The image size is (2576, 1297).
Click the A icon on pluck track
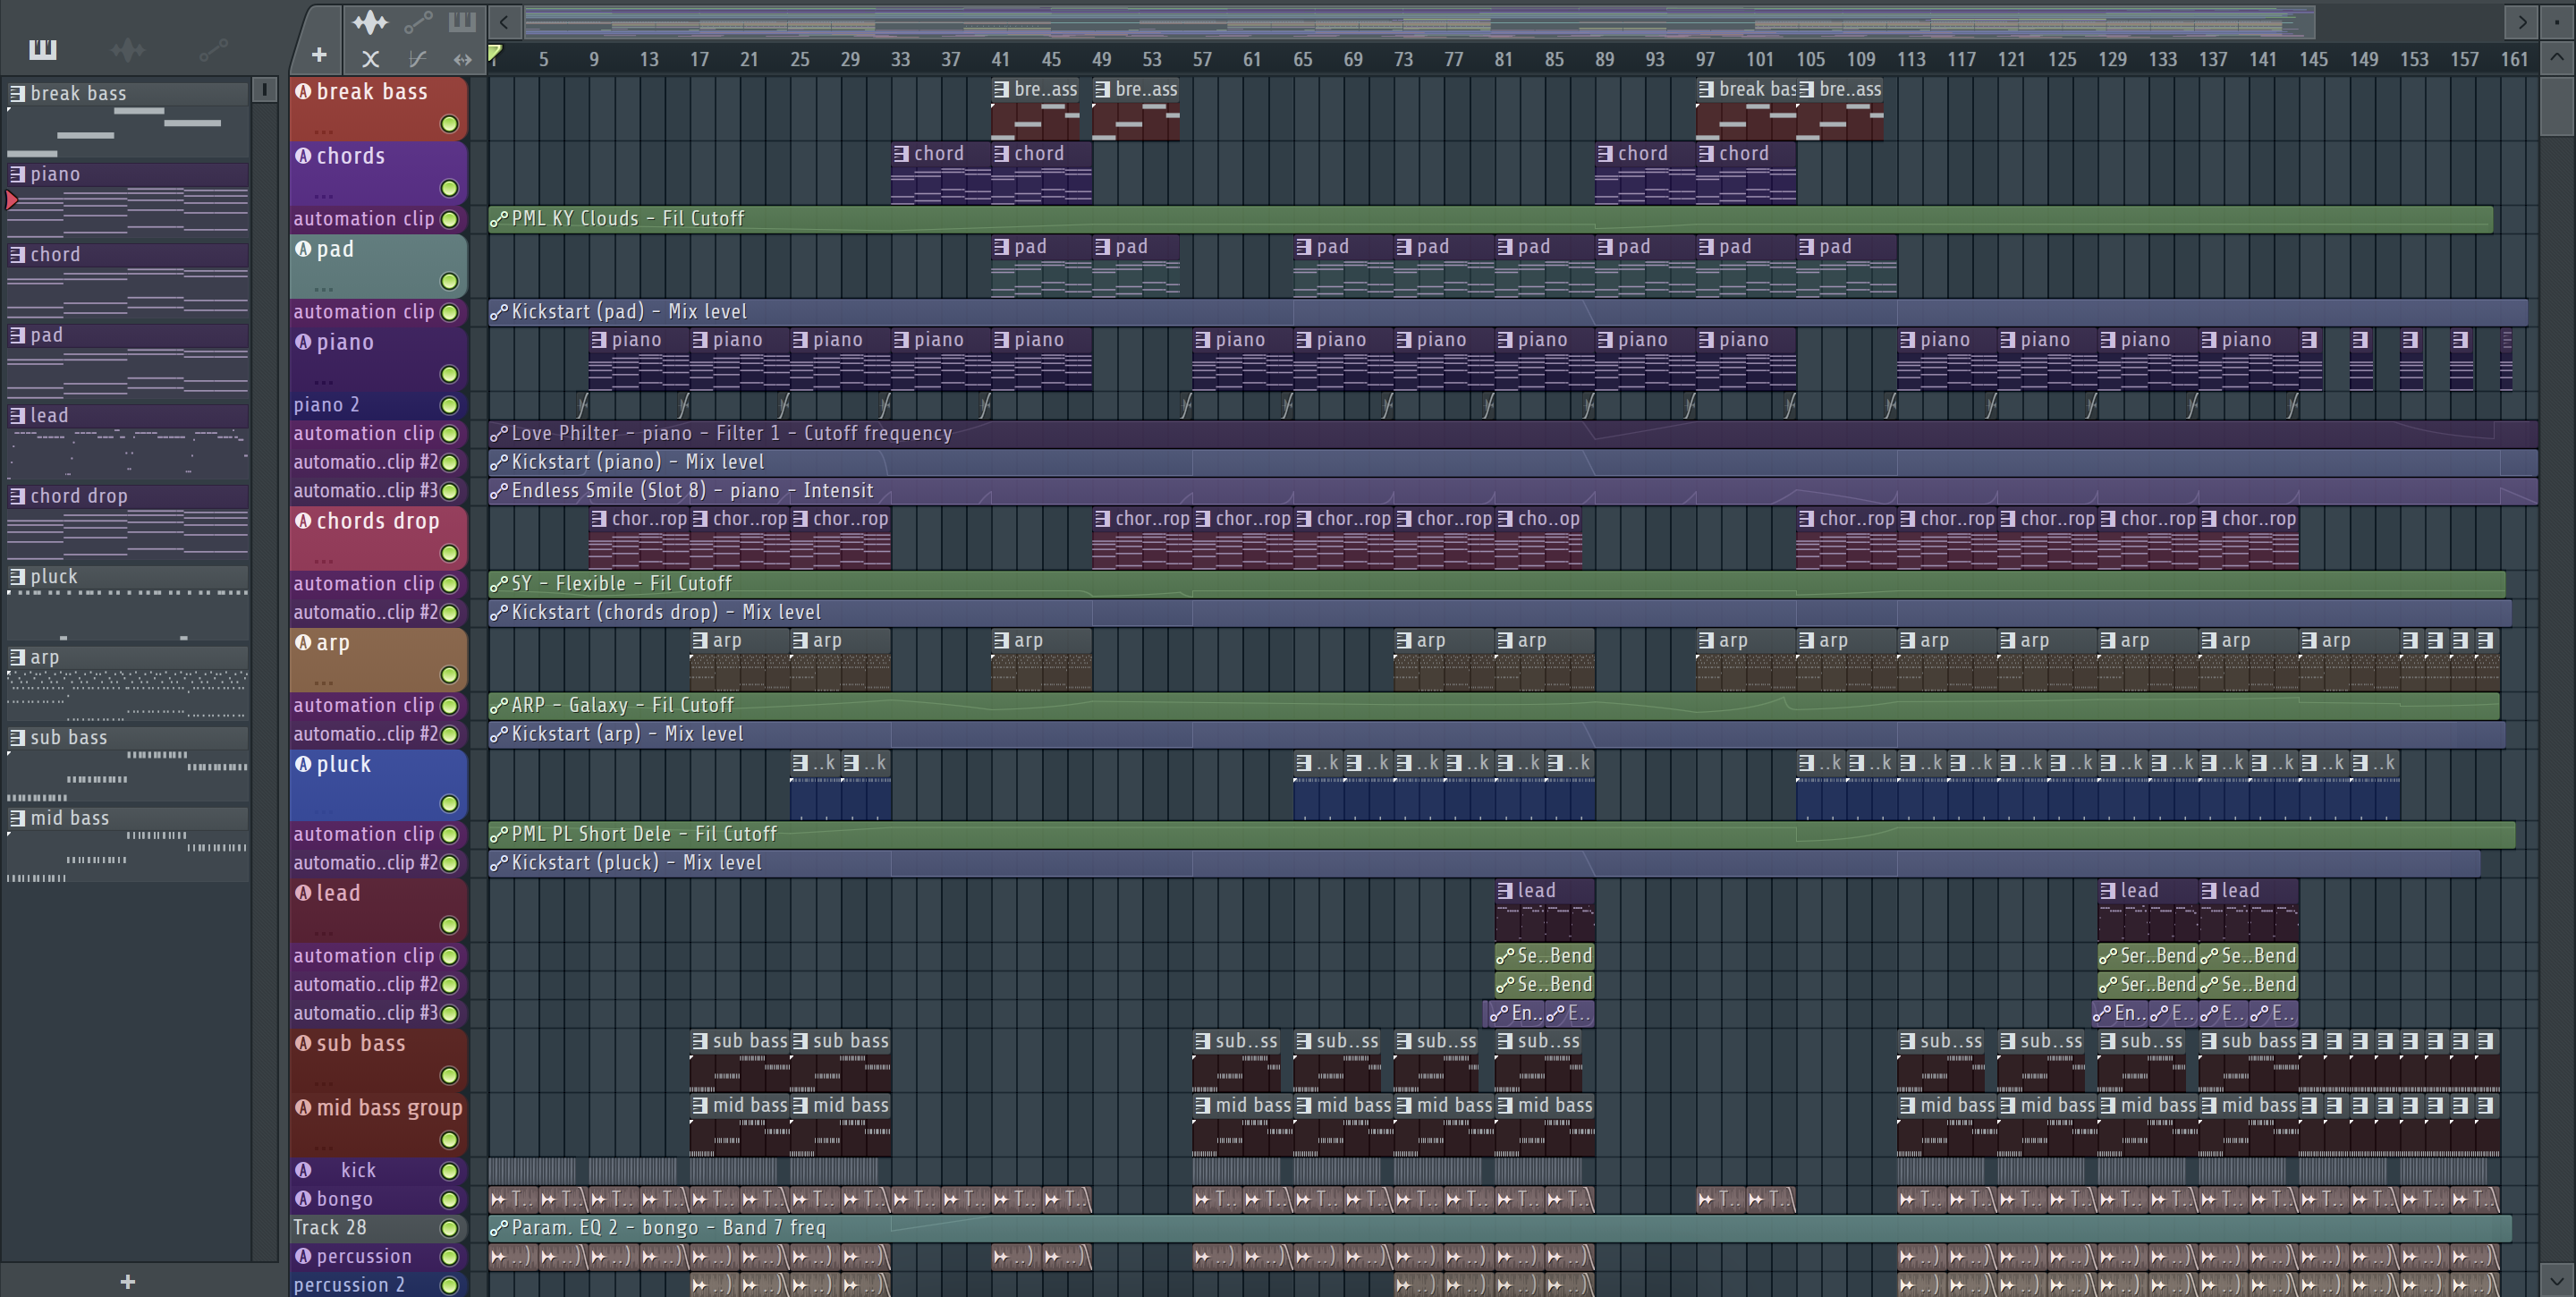[303, 763]
